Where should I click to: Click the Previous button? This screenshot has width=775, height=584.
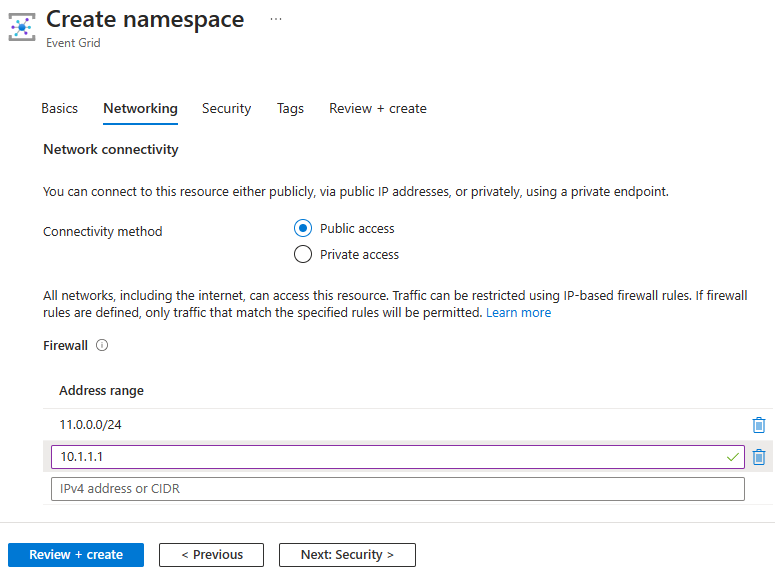210,555
